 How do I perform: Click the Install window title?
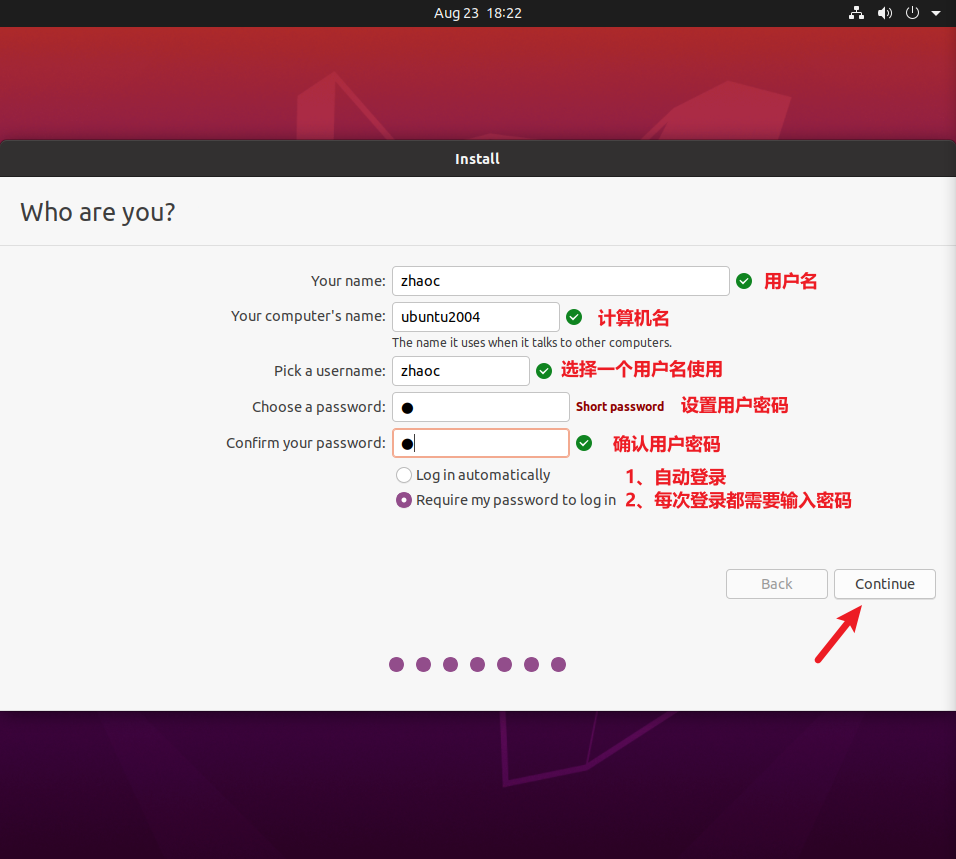point(477,159)
